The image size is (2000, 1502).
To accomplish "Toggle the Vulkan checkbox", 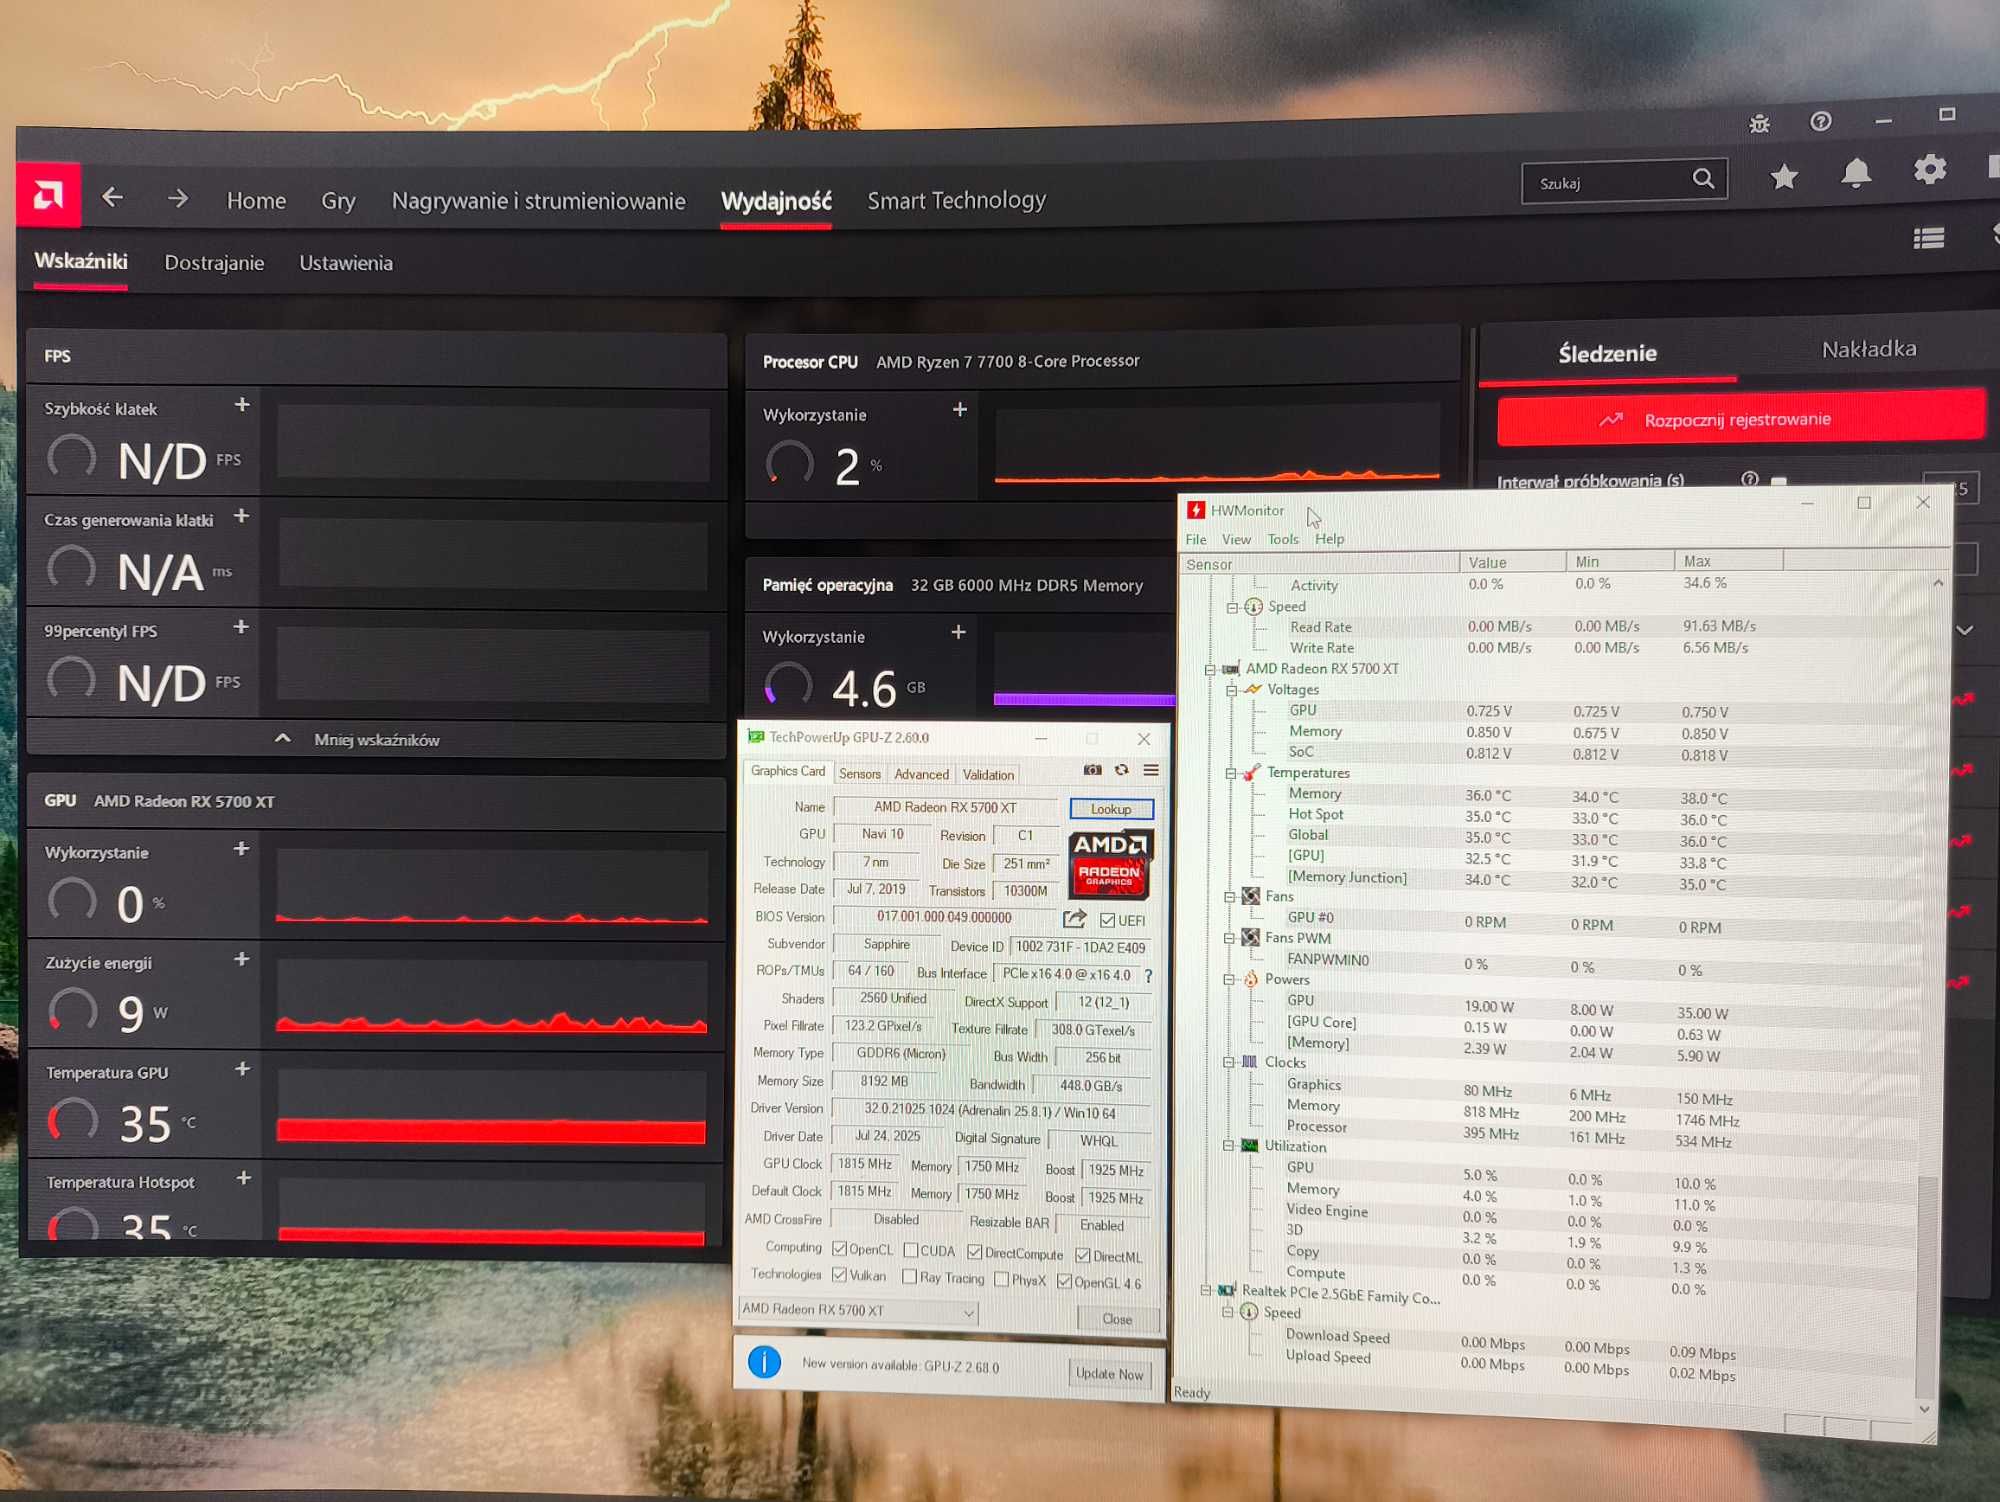I will (840, 1275).
